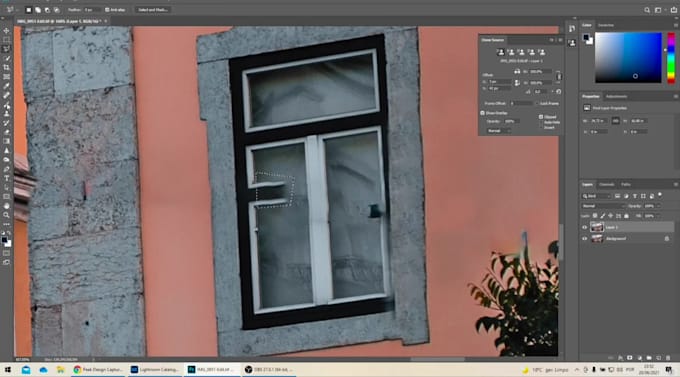This screenshot has height=377, width=680.
Task: Select the Type tool
Action: (x=7, y=178)
